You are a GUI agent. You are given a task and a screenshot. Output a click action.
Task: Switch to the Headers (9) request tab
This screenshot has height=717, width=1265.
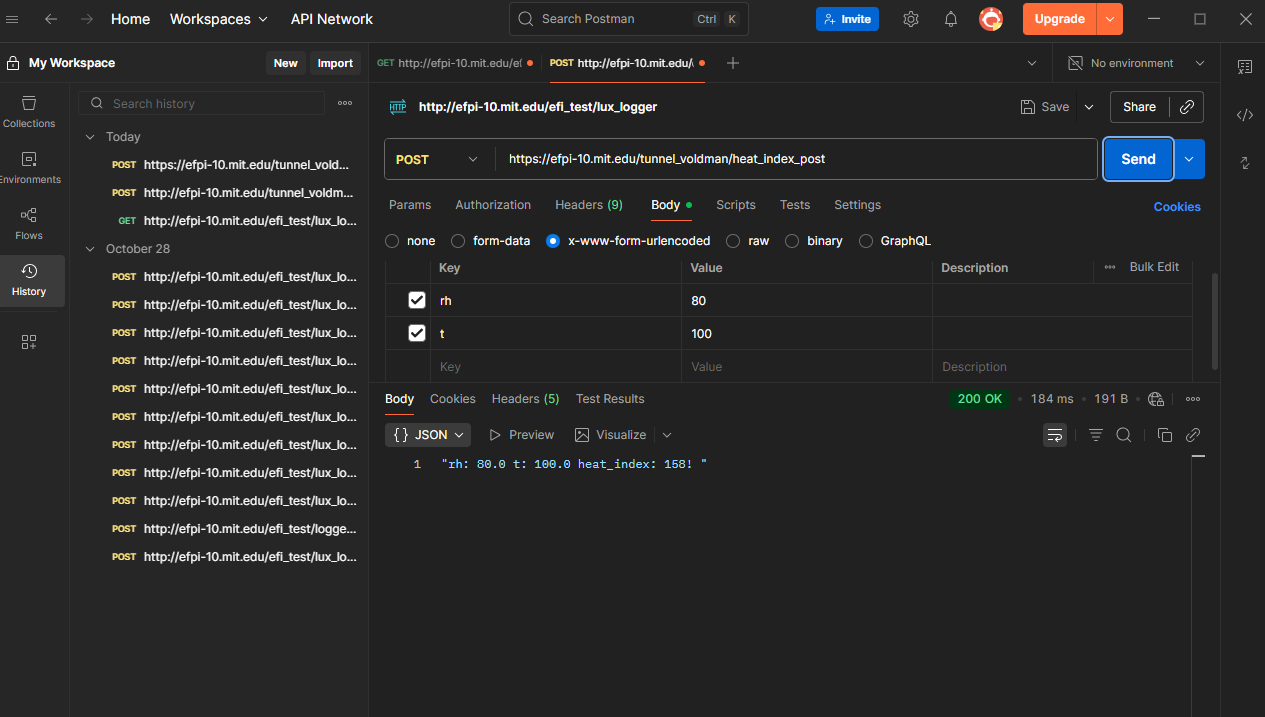point(588,205)
